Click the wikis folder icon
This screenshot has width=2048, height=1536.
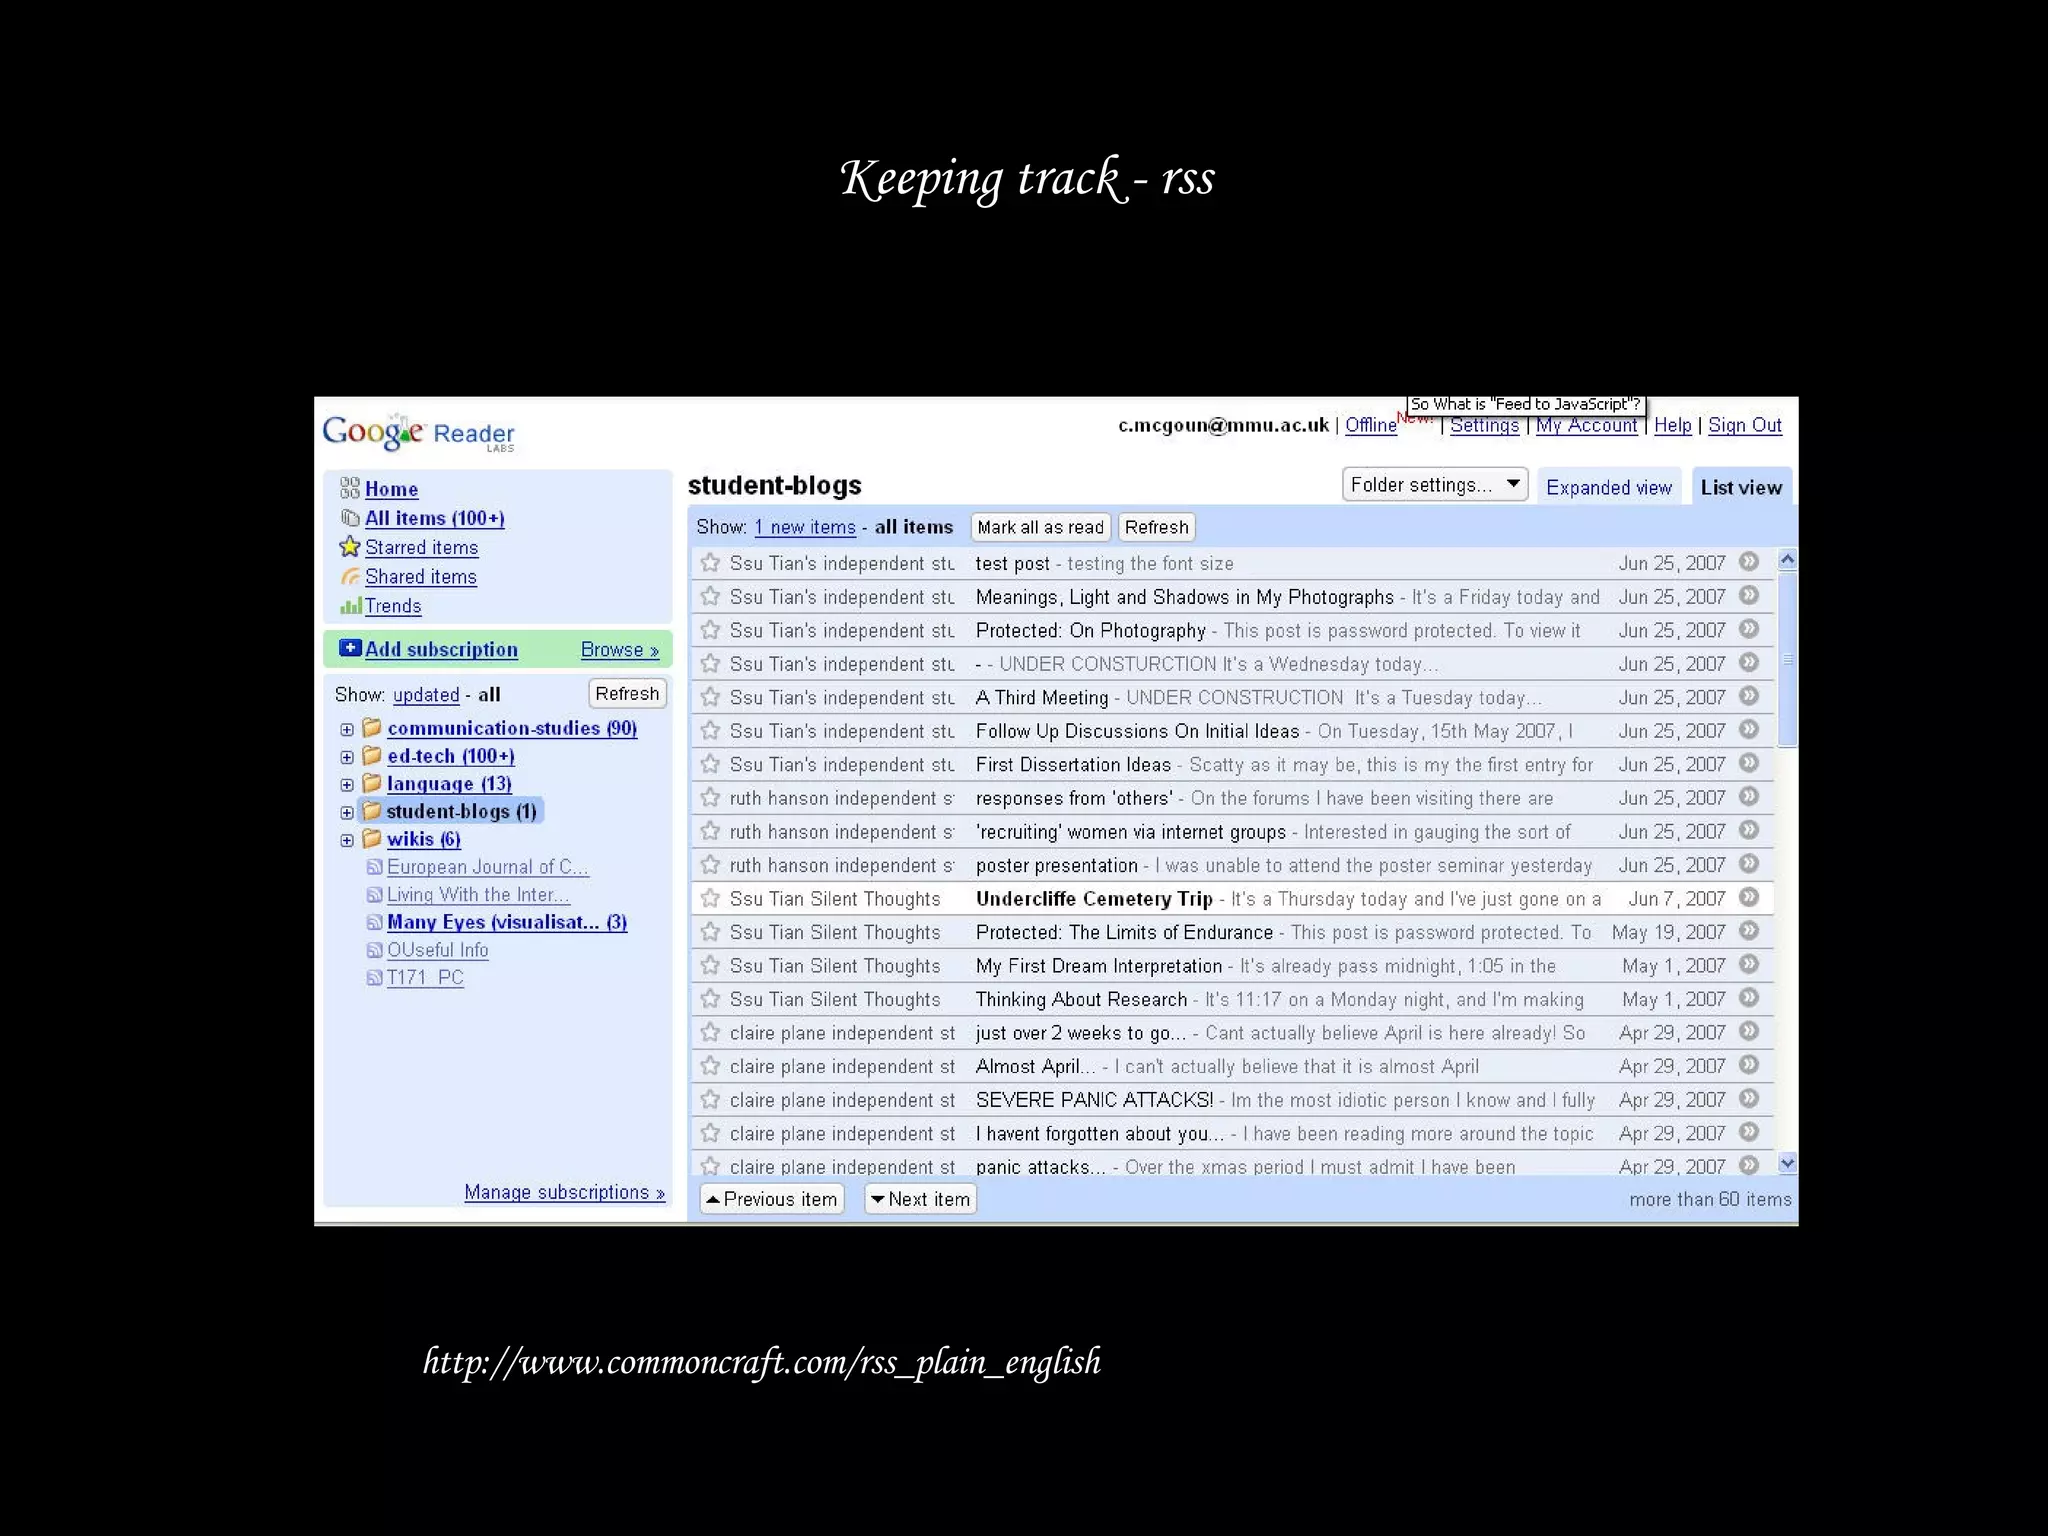click(x=372, y=838)
